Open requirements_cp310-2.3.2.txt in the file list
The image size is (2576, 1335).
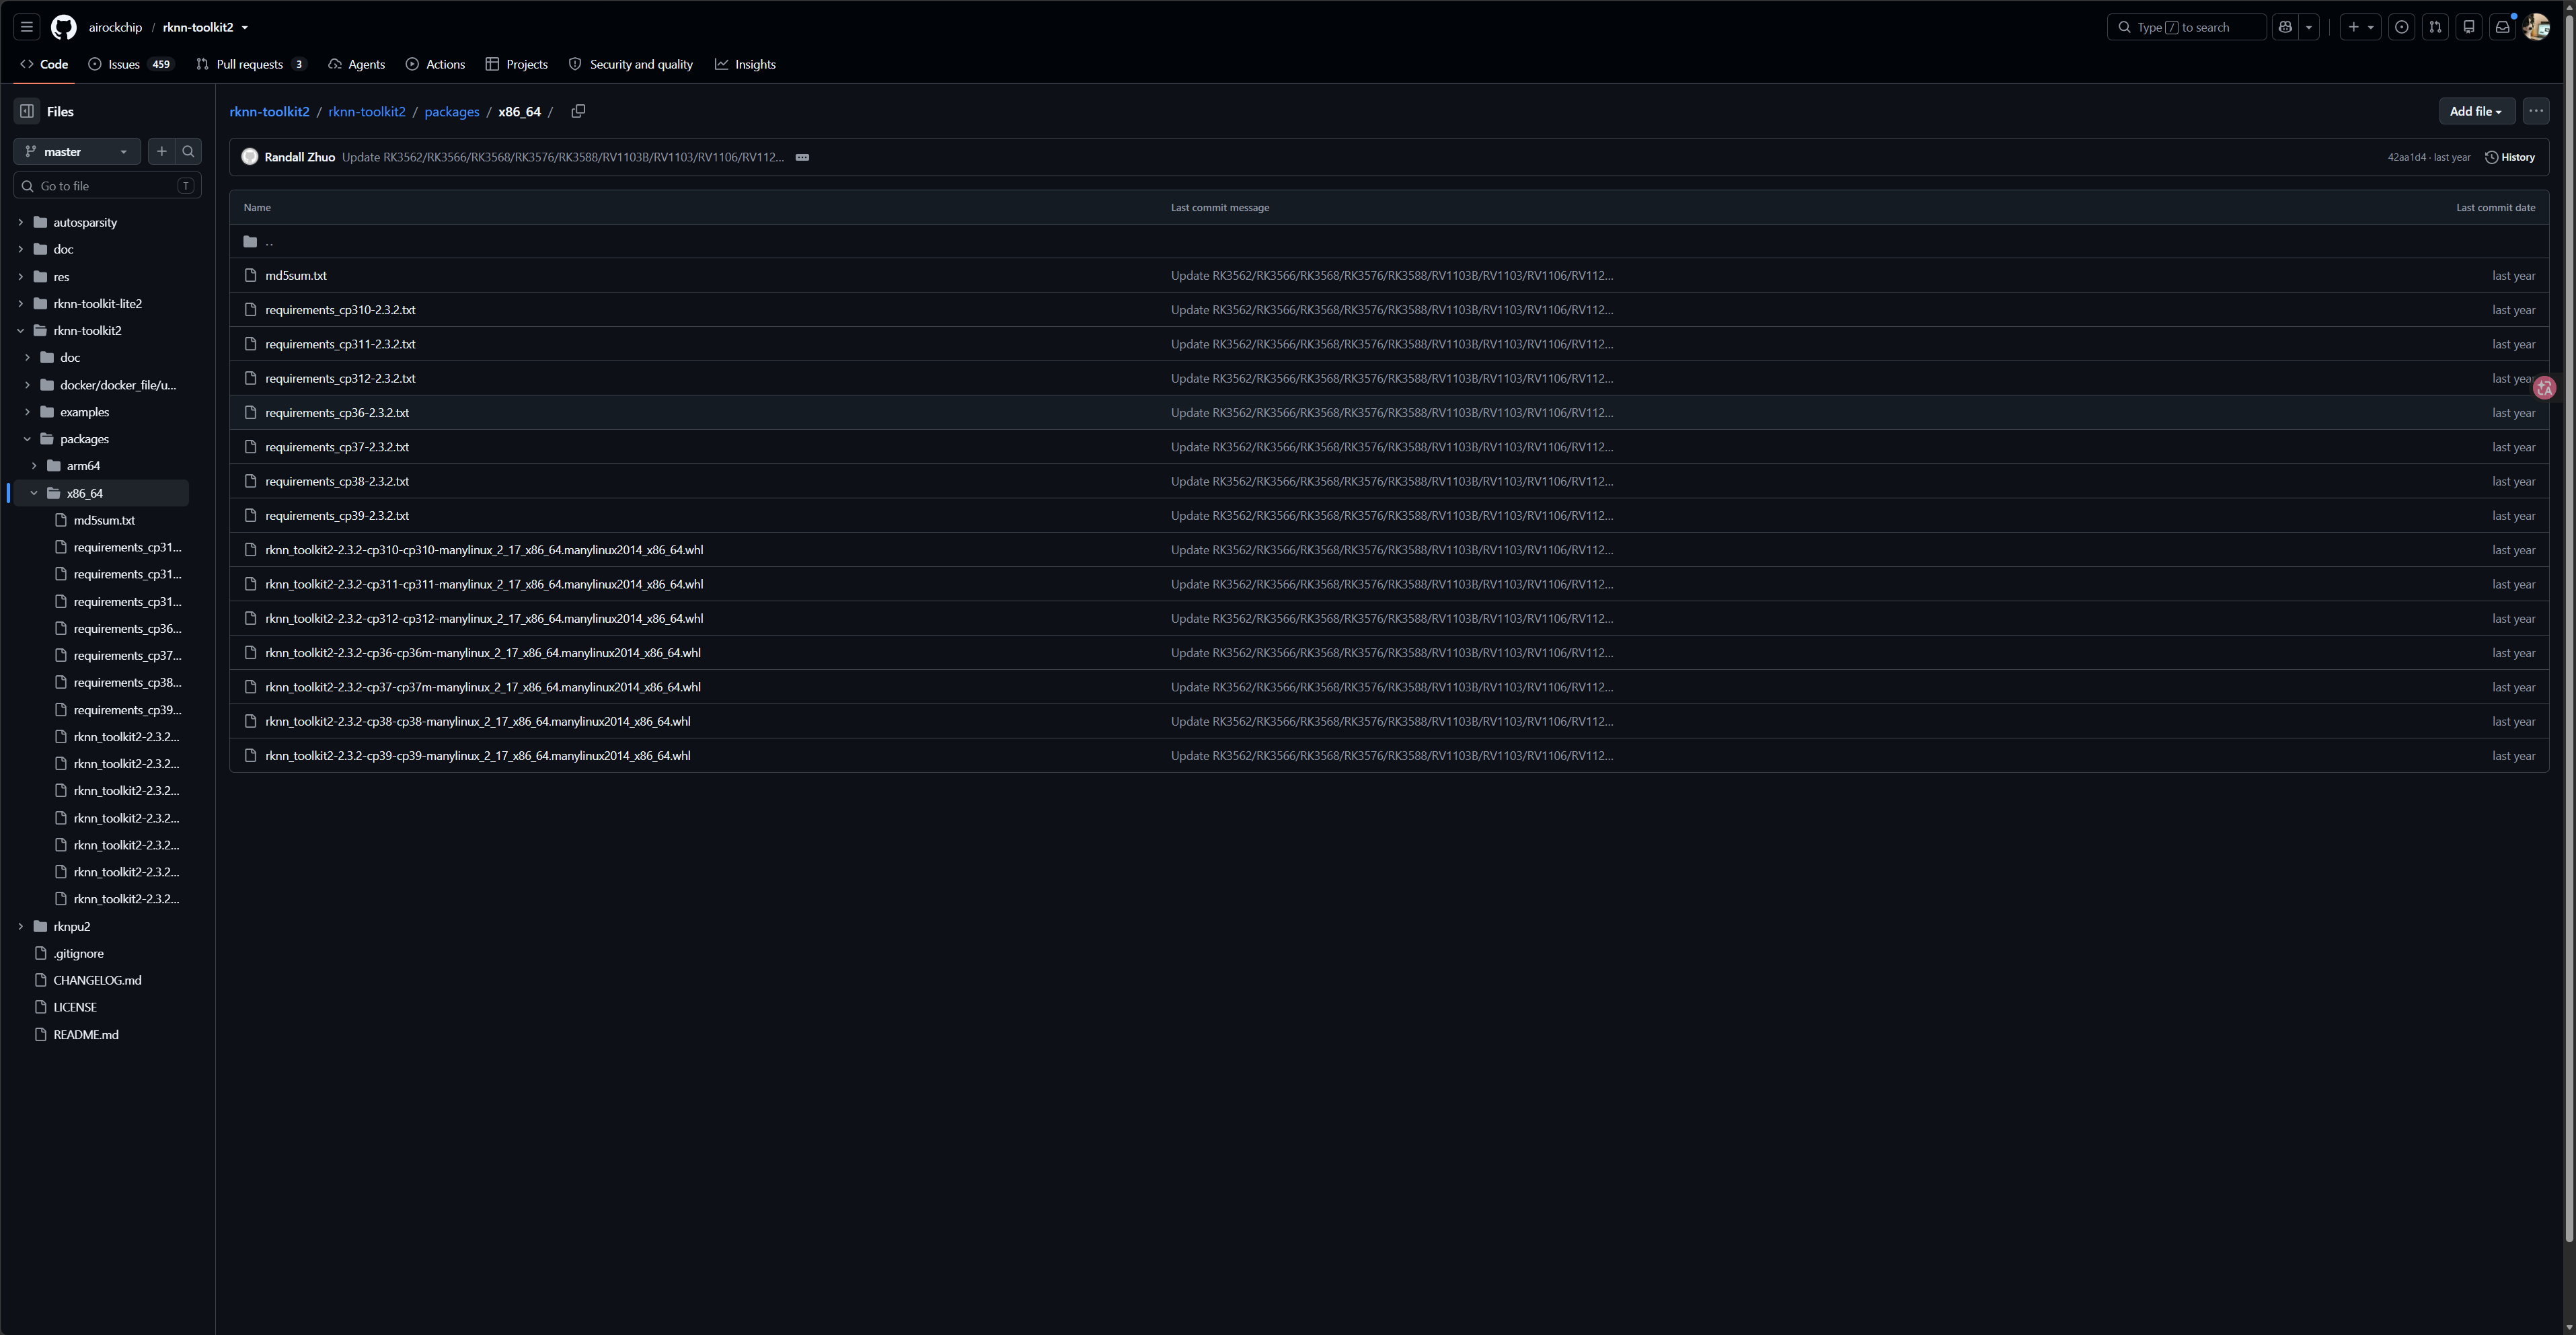tap(340, 310)
